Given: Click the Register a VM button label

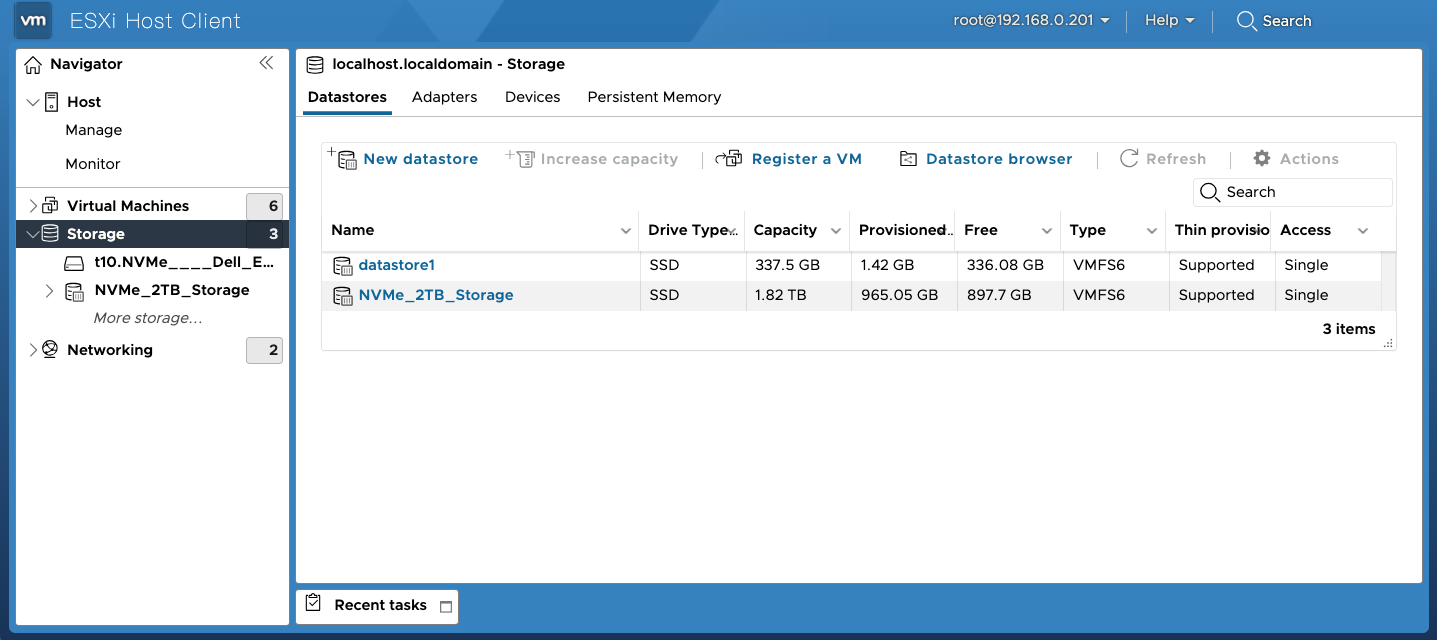Looking at the screenshot, I should click(x=807, y=159).
